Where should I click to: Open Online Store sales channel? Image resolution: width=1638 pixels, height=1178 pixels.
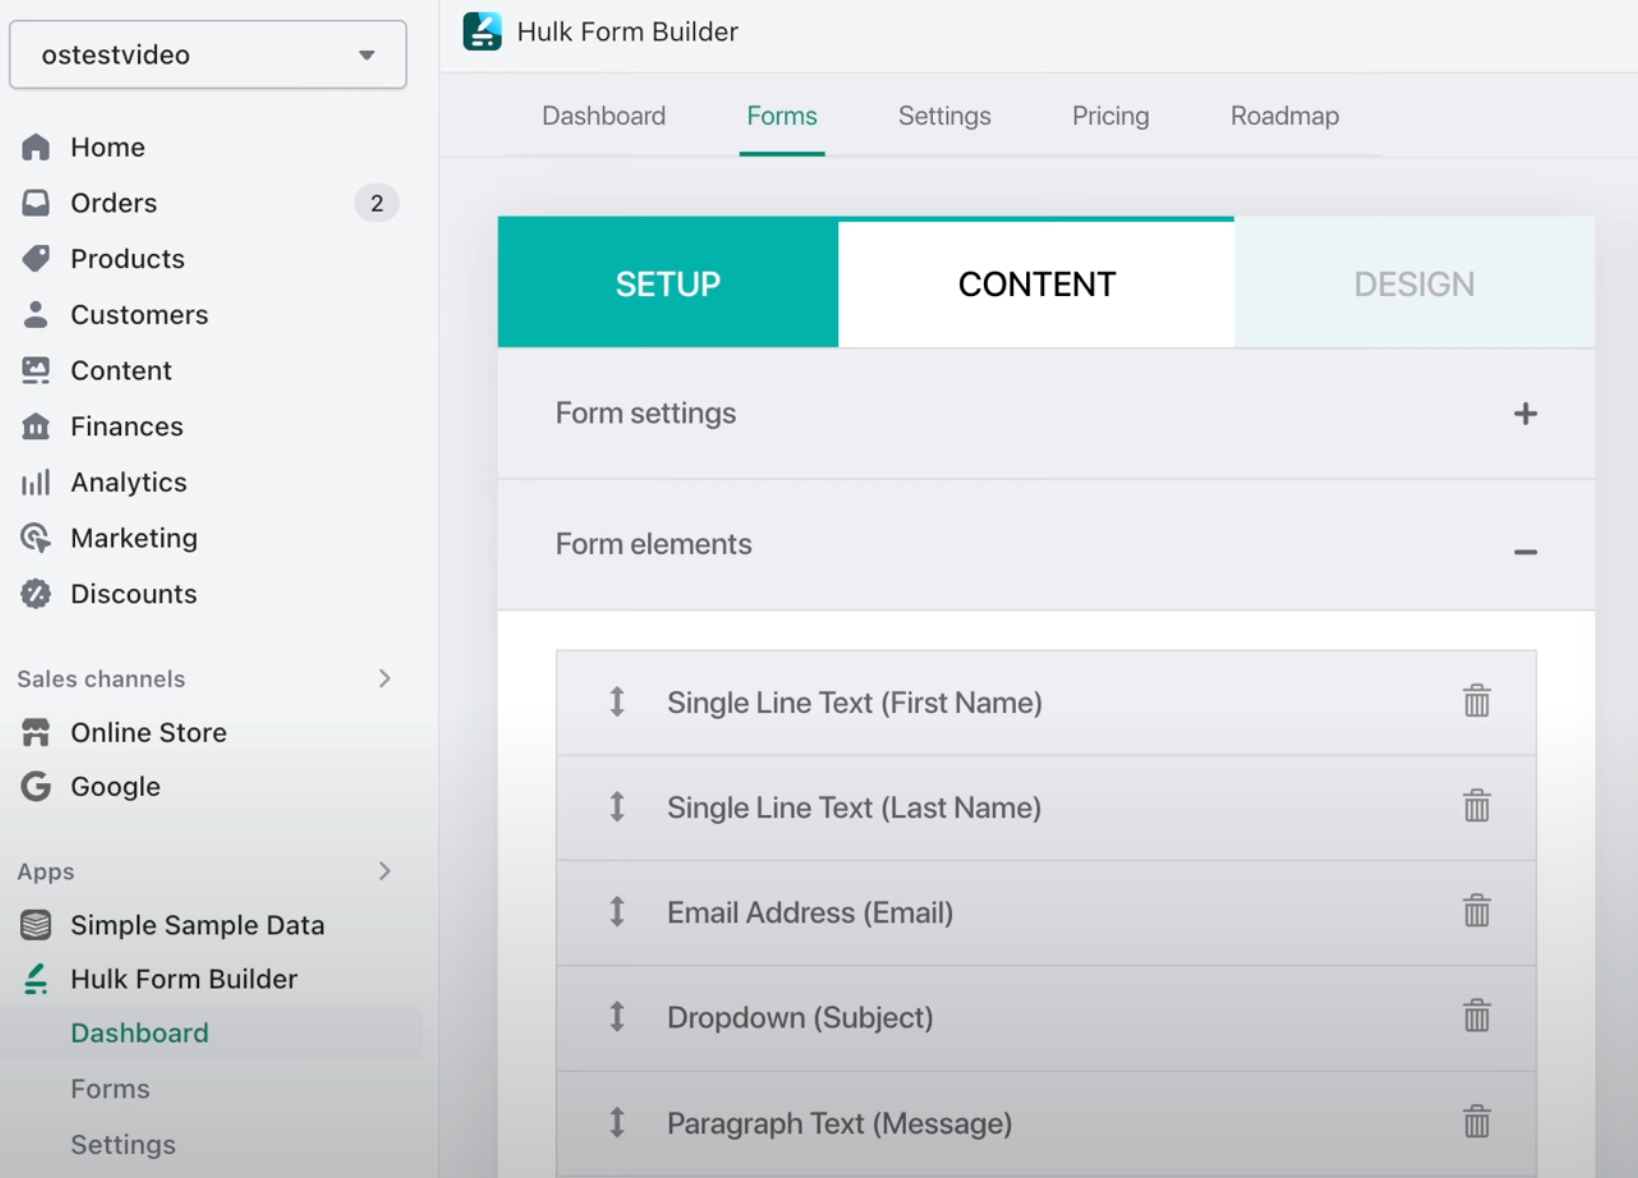click(x=148, y=733)
